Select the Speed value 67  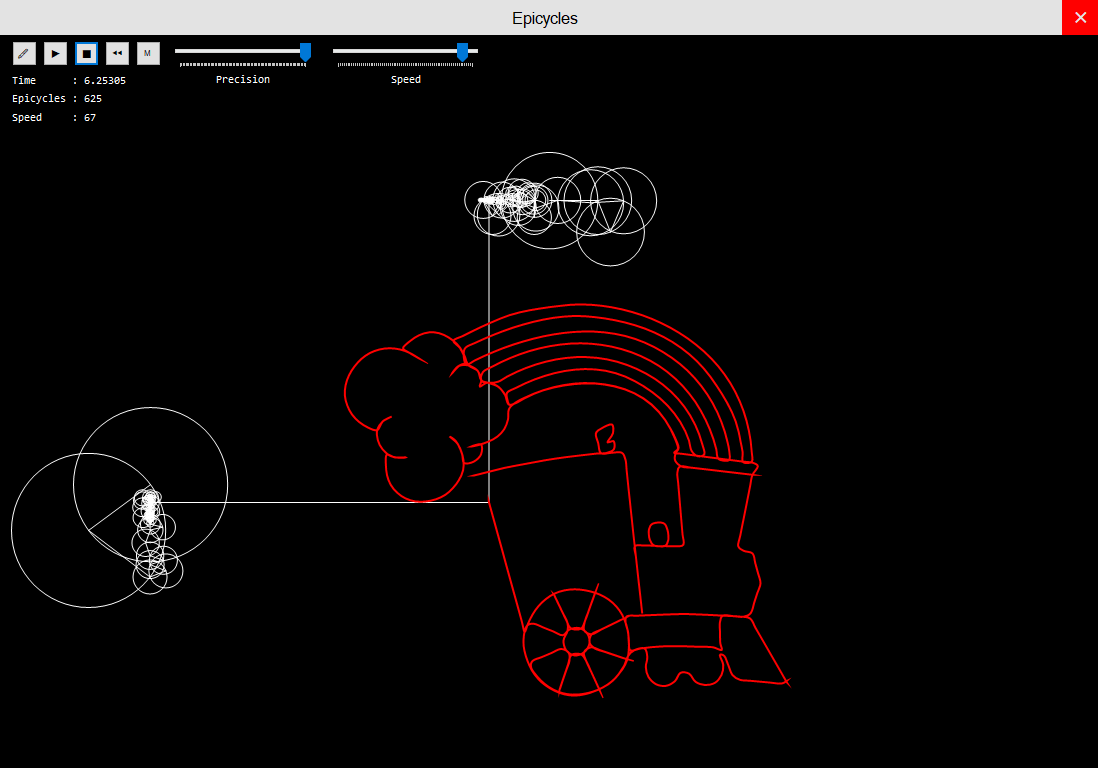[90, 118]
